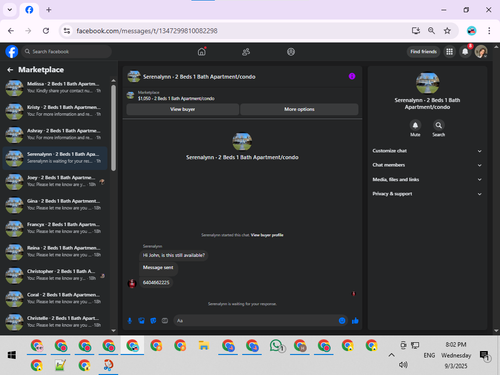Open the Windows Start menu
Image resolution: width=500 pixels, height=375 pixels.
click(x=12, y=355)
